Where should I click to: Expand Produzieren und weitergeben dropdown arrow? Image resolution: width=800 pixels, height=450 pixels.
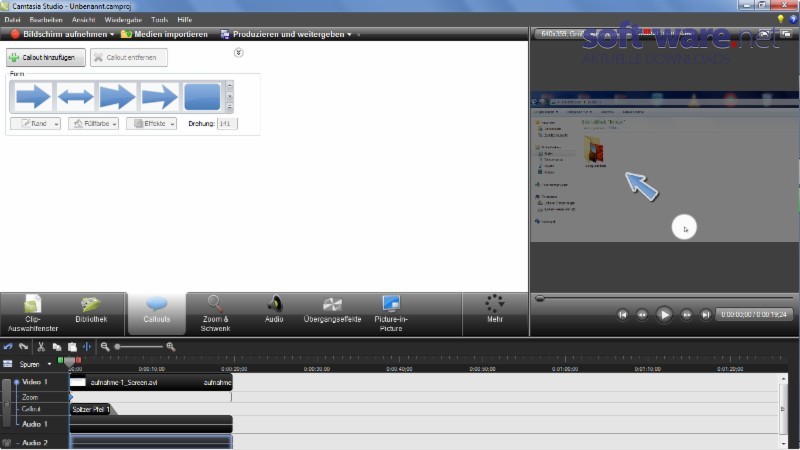[349, 35]
